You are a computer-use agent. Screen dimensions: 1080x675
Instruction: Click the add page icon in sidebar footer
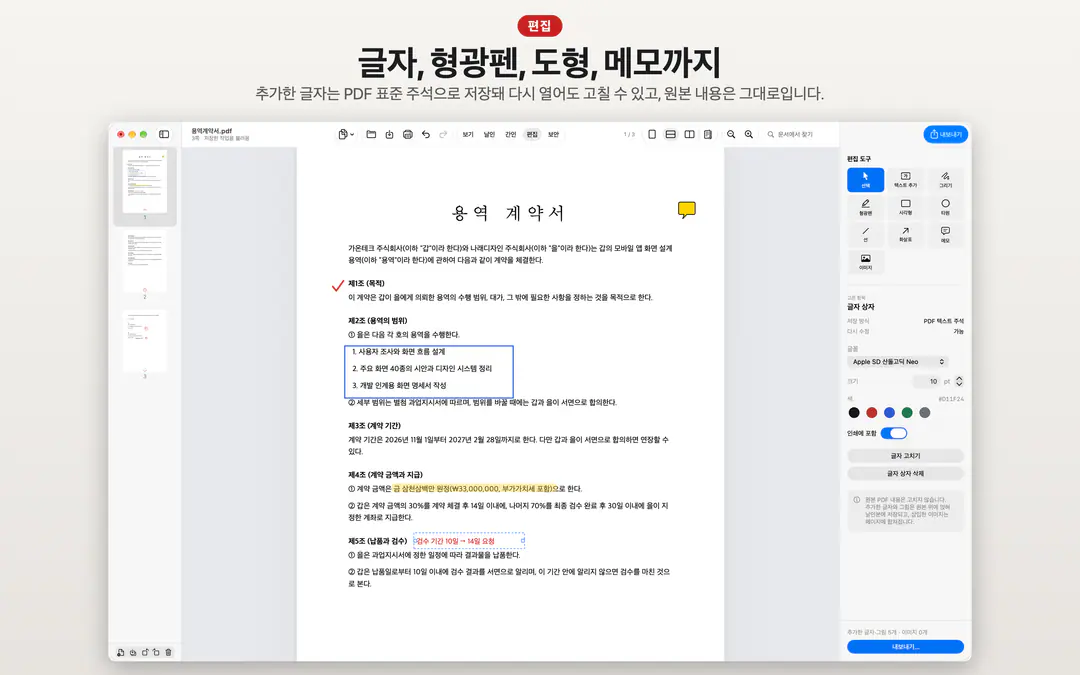(121, 652)
